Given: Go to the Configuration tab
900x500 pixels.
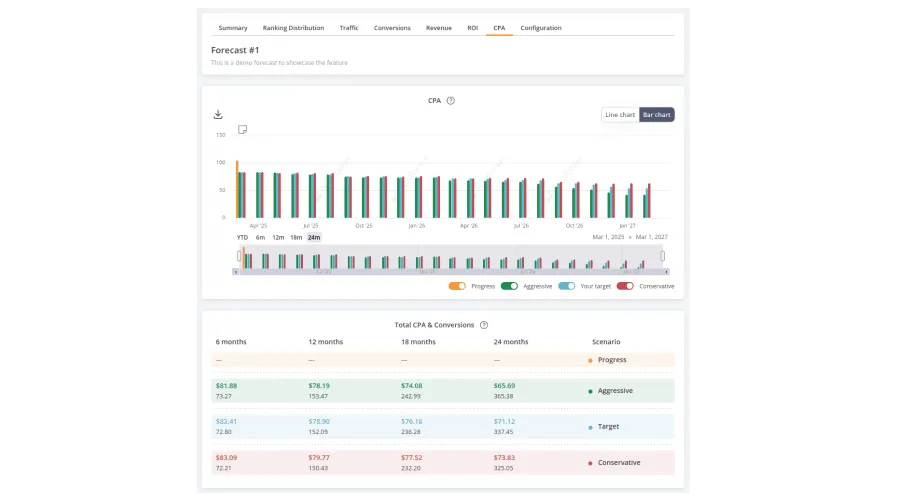Looking at the screenshot, I should pos(541,28).
